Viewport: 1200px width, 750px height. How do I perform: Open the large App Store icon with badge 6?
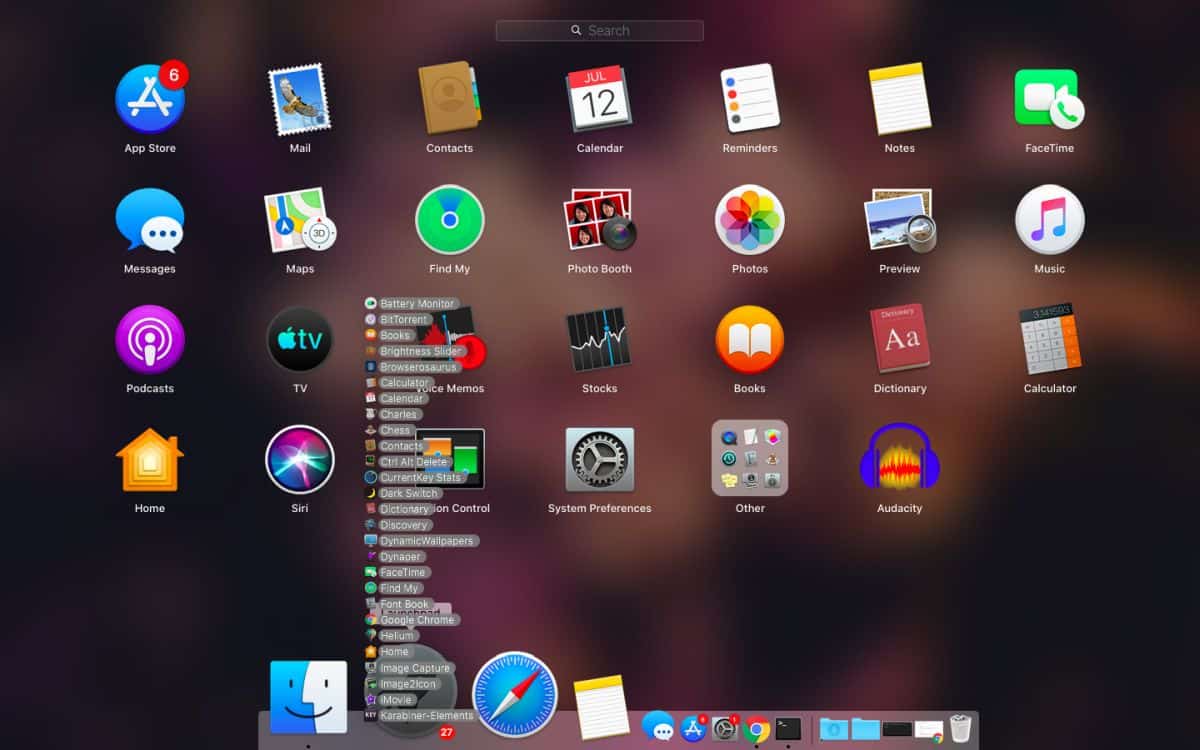click(x=150, y=99)
